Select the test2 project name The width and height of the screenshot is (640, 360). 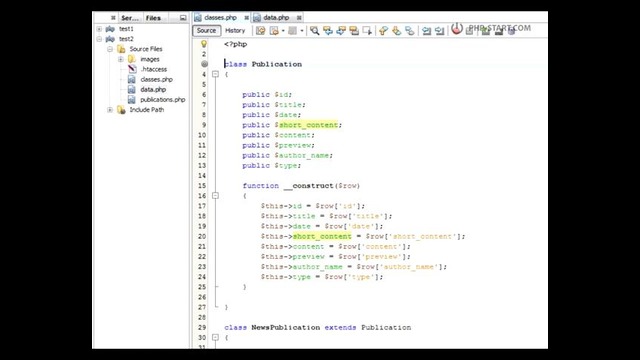tap(126, 39)
